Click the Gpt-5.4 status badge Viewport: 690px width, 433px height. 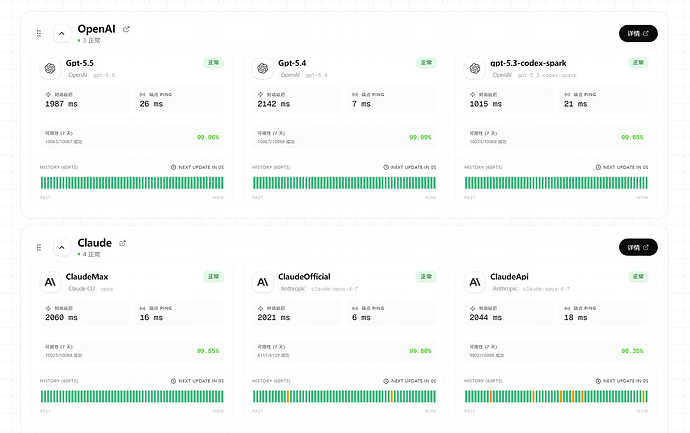click(426, 62)
